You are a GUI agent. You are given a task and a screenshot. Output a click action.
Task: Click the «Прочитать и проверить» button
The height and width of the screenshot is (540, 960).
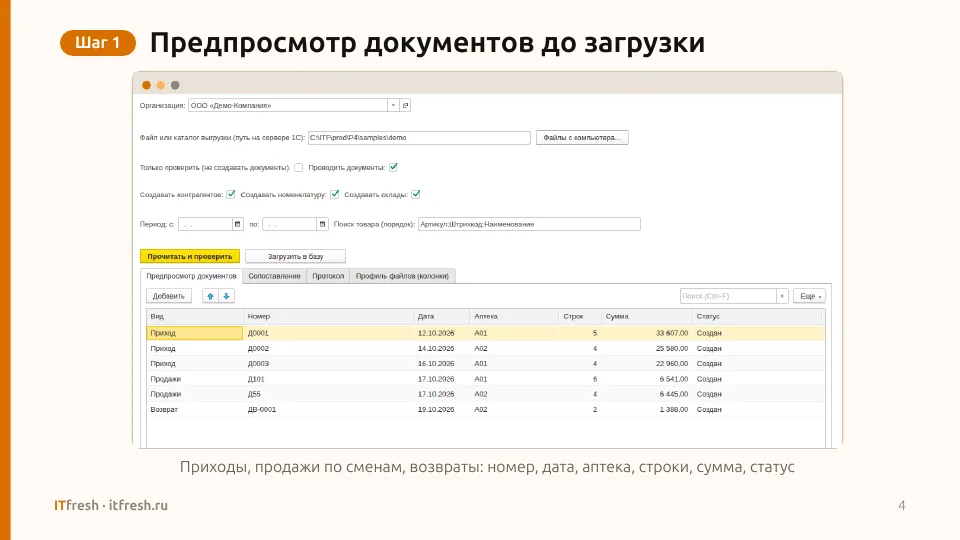190,257
